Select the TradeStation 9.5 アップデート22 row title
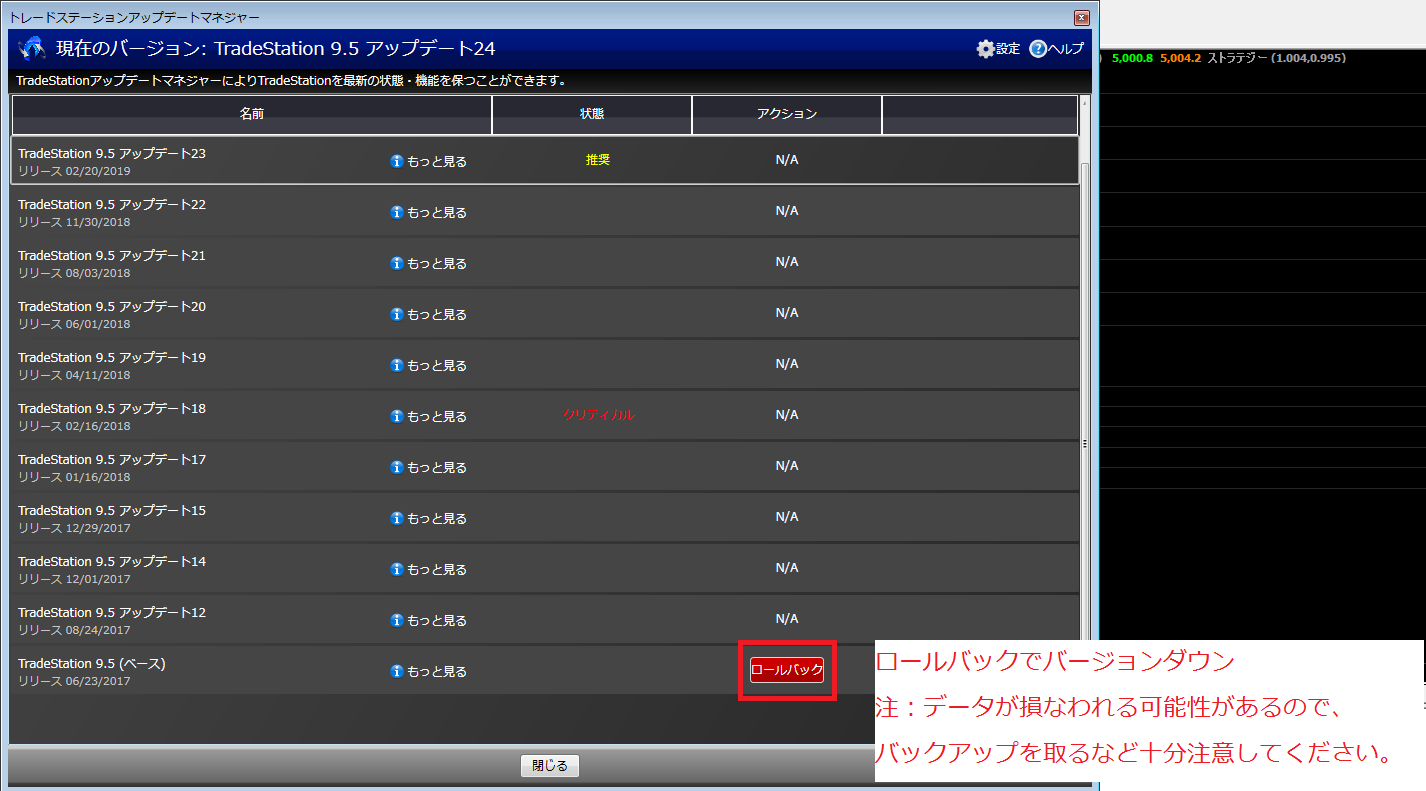The width and height of the screenshot is (1426, 791). pyautogui.click(x=112, y=204)
